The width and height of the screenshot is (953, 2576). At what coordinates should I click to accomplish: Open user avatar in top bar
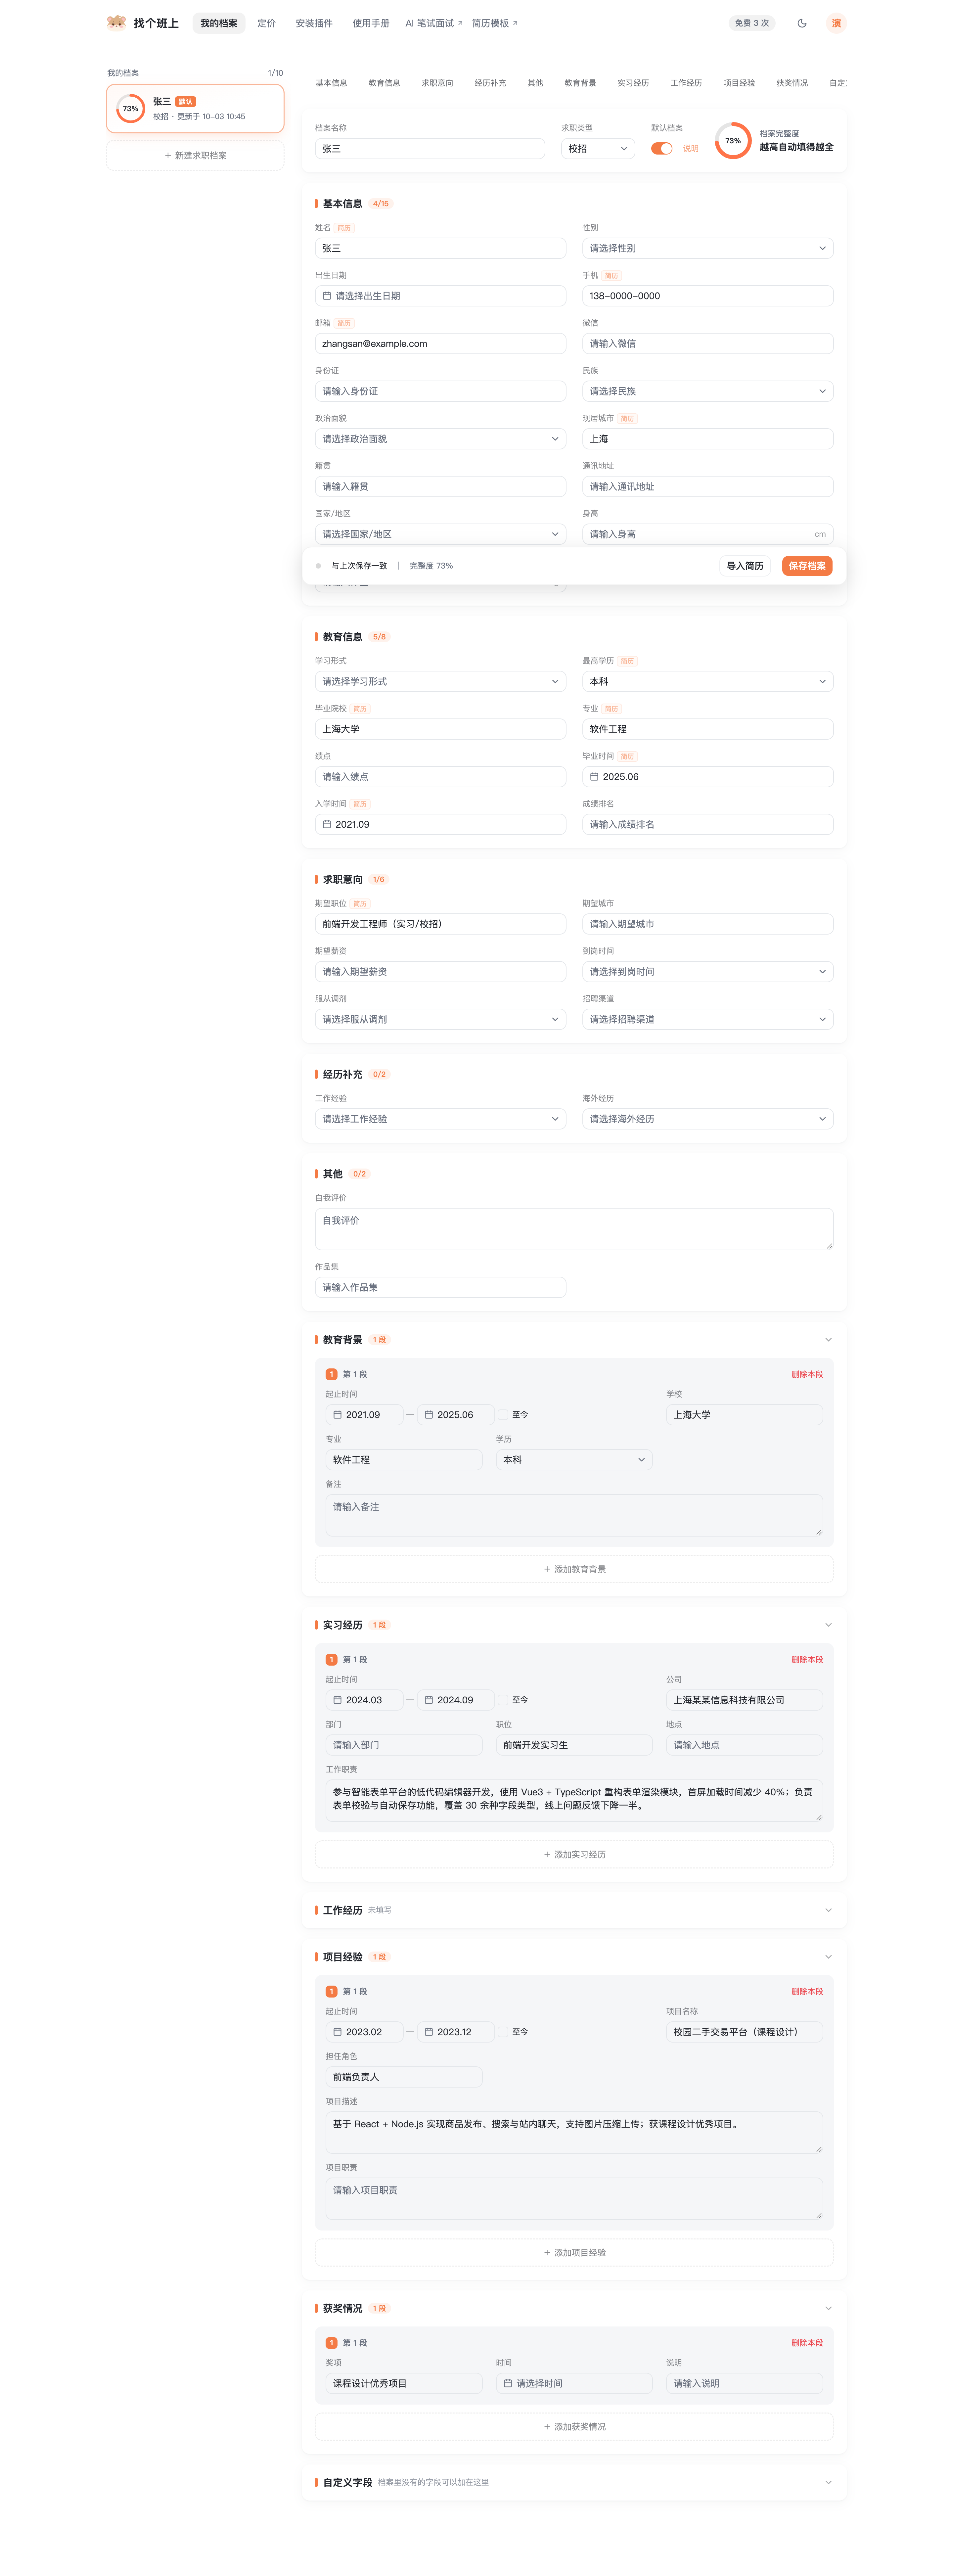[x=836, y=23]
